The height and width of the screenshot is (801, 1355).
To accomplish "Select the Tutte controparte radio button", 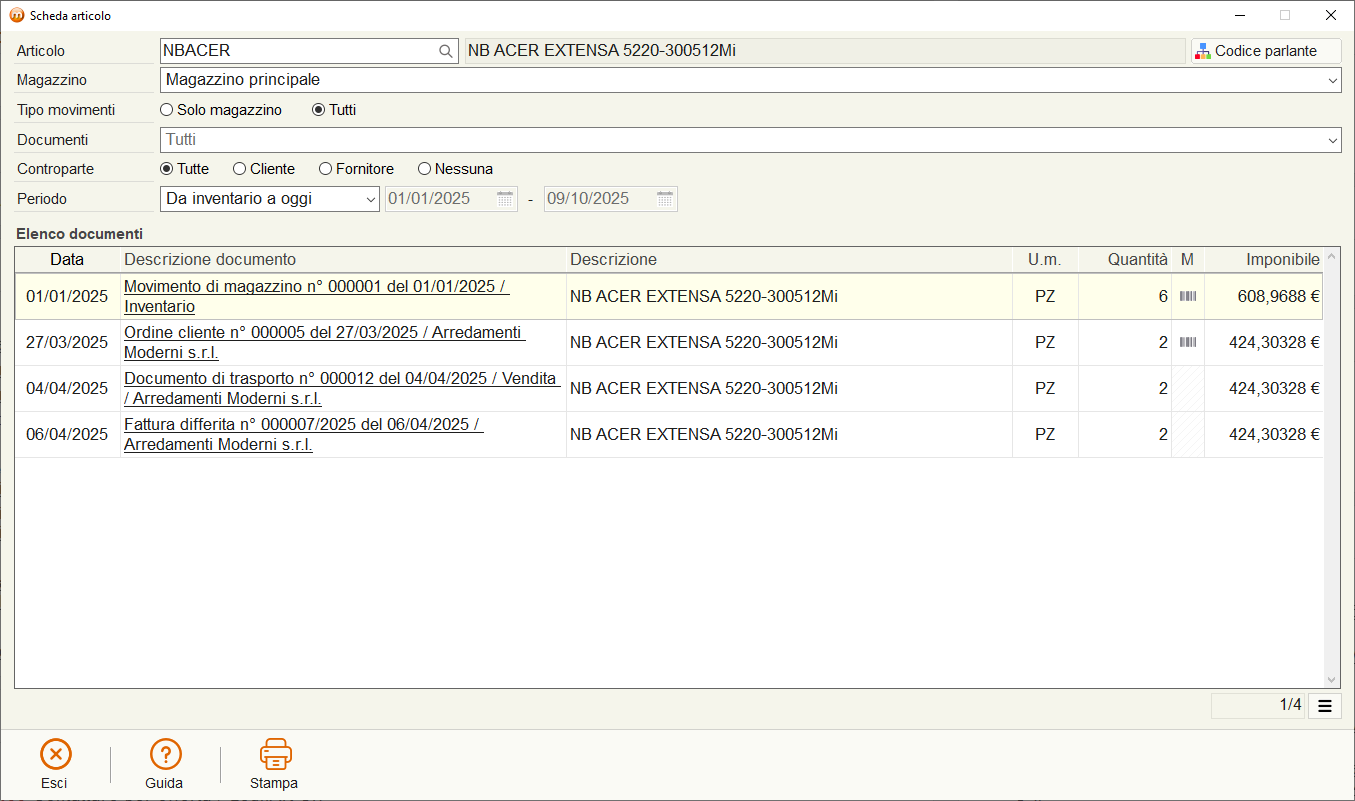I will click(x=167, y=169).
